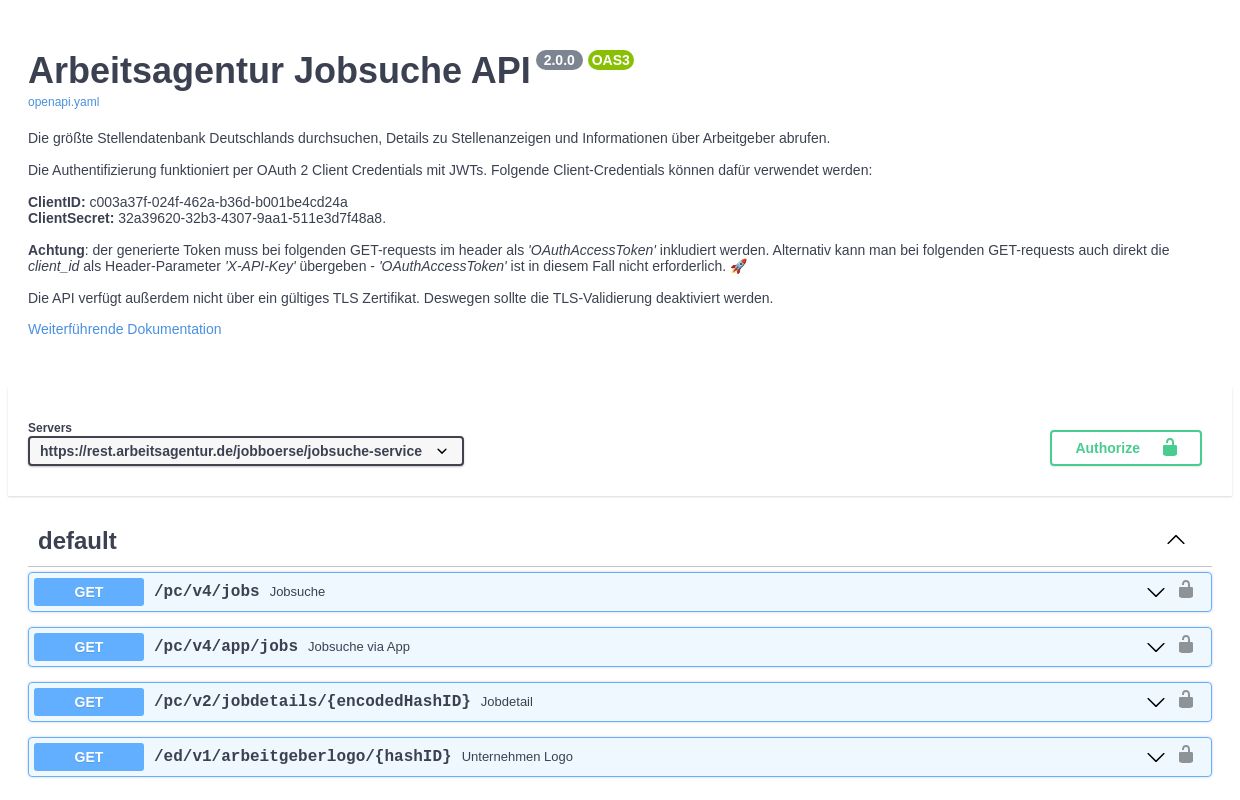The image size is (1240, 800).
Task: Click the 'Servers' label
Action: (50, 428)
